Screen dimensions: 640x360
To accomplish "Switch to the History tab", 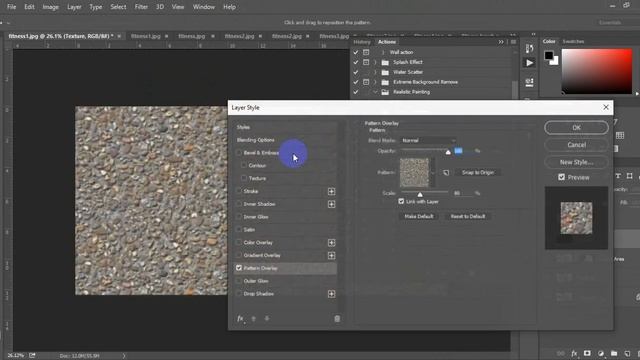I will tap(362, 42).
